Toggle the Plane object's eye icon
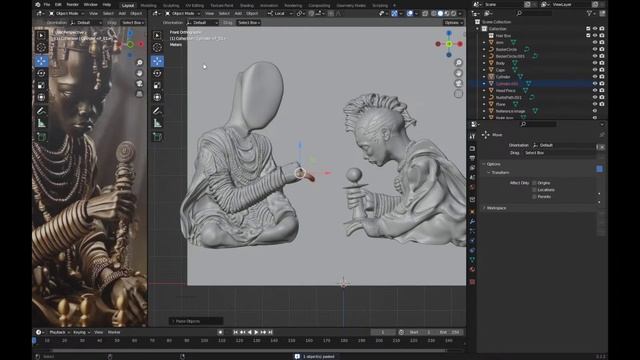 pyautogui.click(x=595, y=104)
